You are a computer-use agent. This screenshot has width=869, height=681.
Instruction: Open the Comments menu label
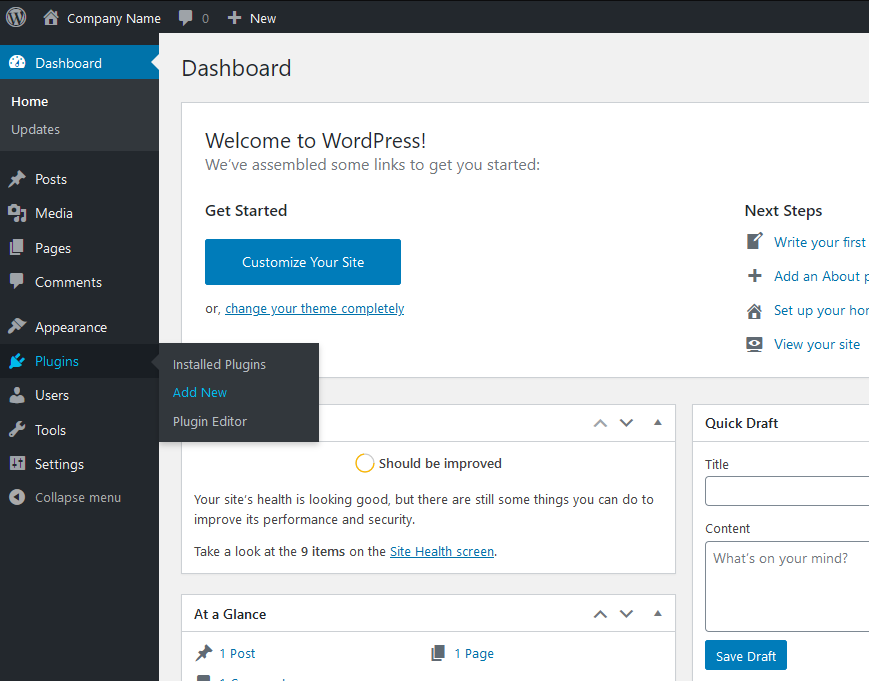[x=68, y=282]
